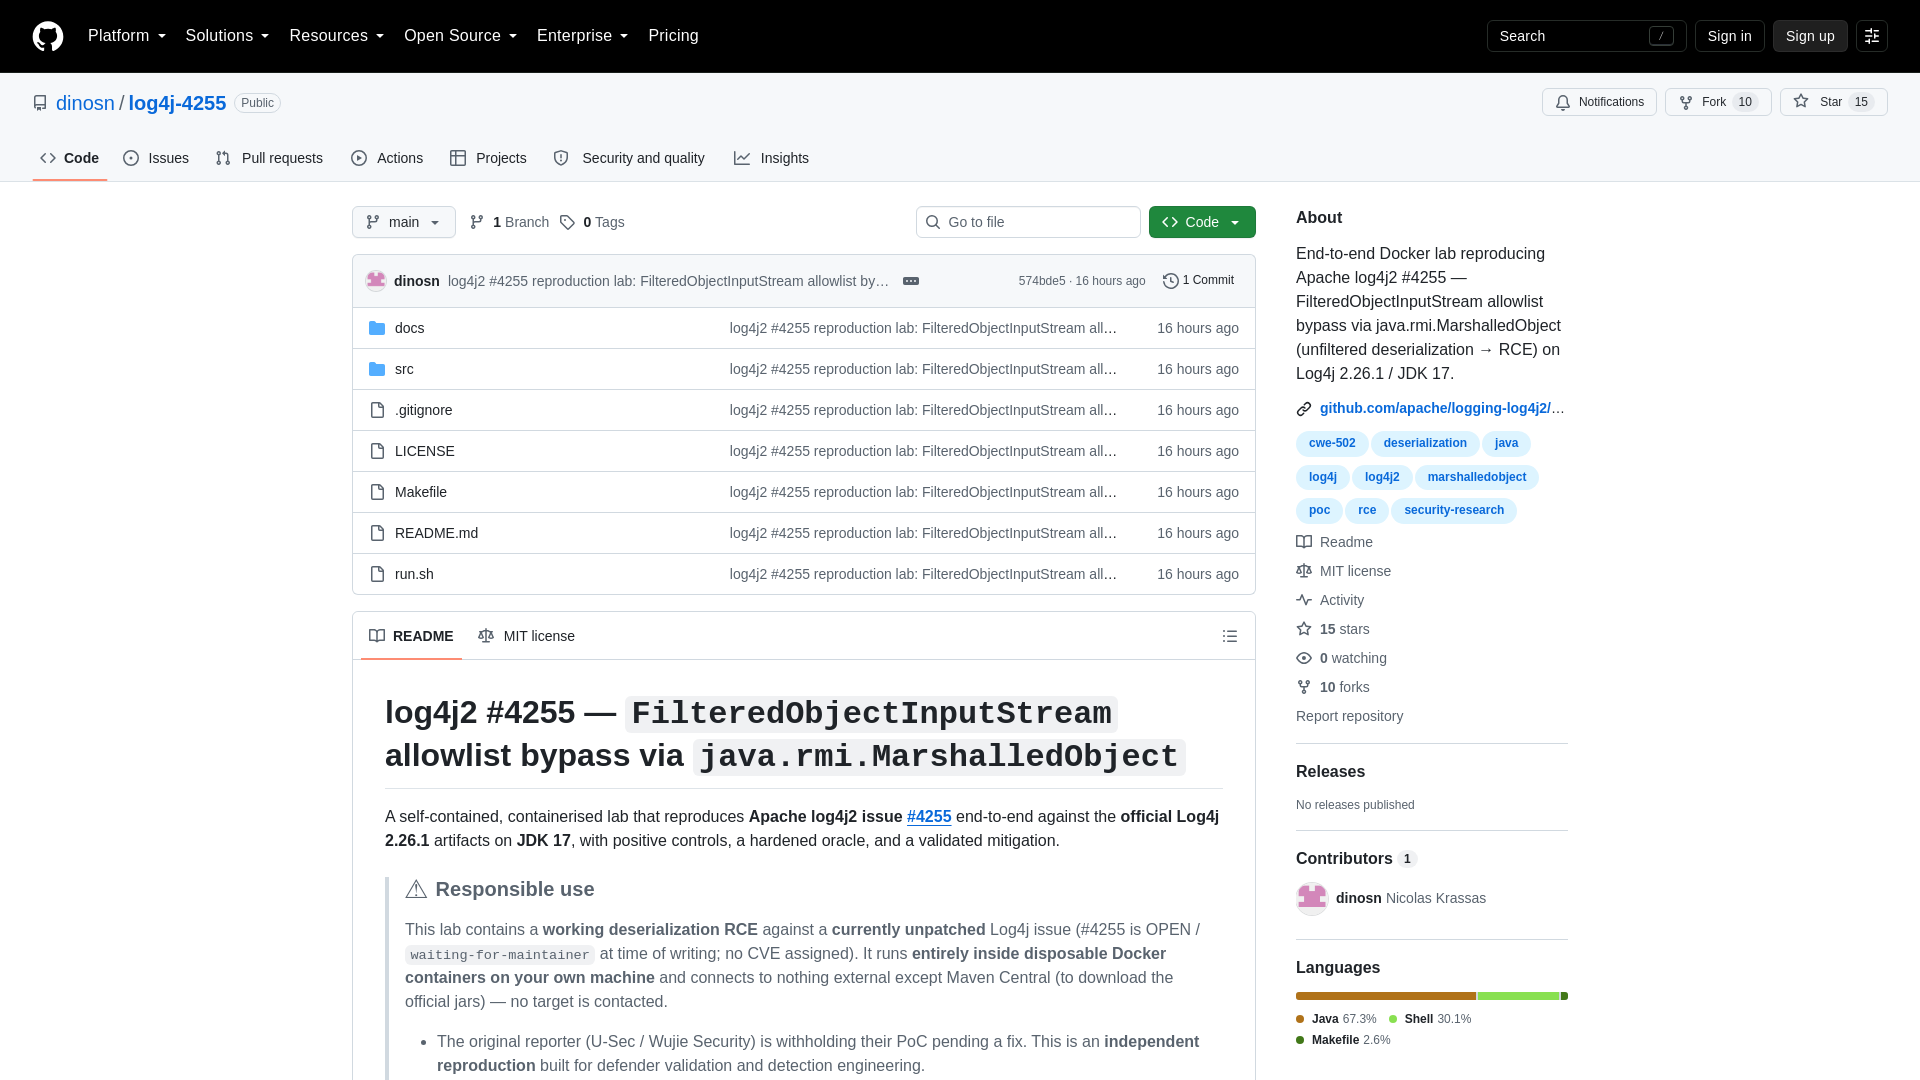
Task: Click the docs folder icon
Action: pyautogui.click(x=377, y=328)
